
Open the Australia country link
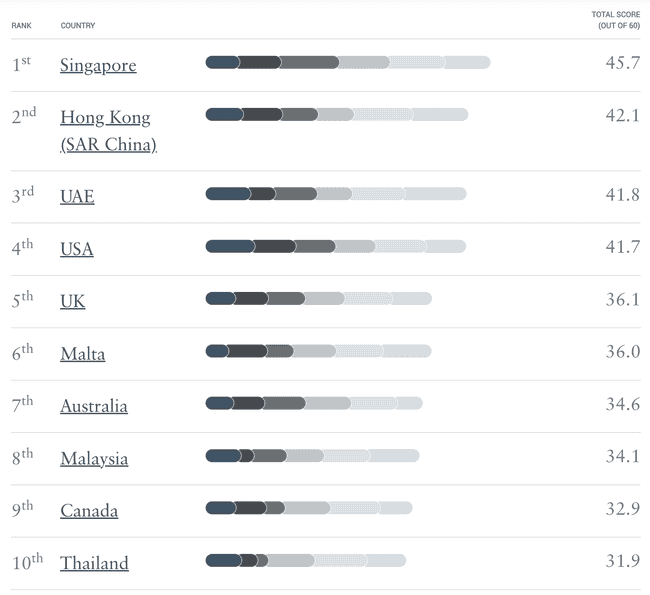pyautogui.click(x=94, y=406)
